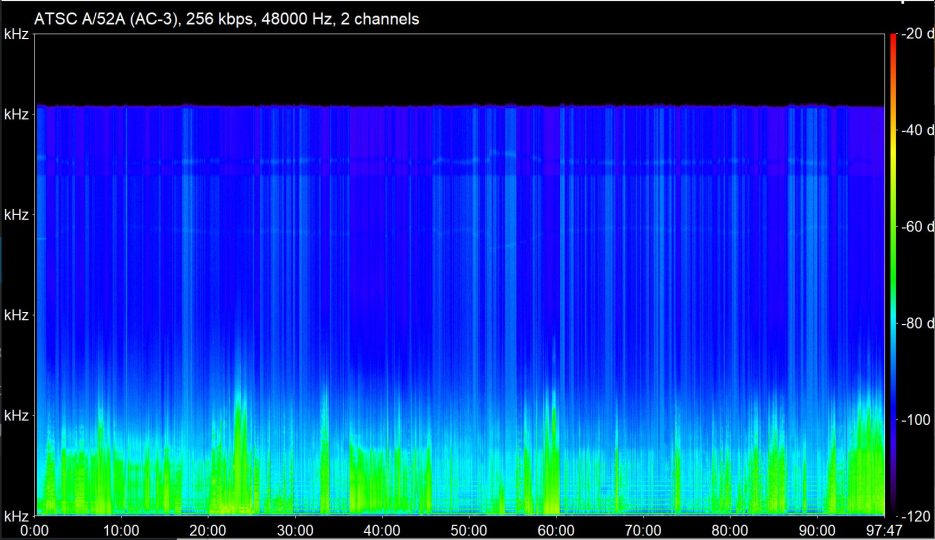Image resolution: width=935 pixels, height=540 pixels.
Task: Click the 0:00 time axis label
Action: (35, 530)
